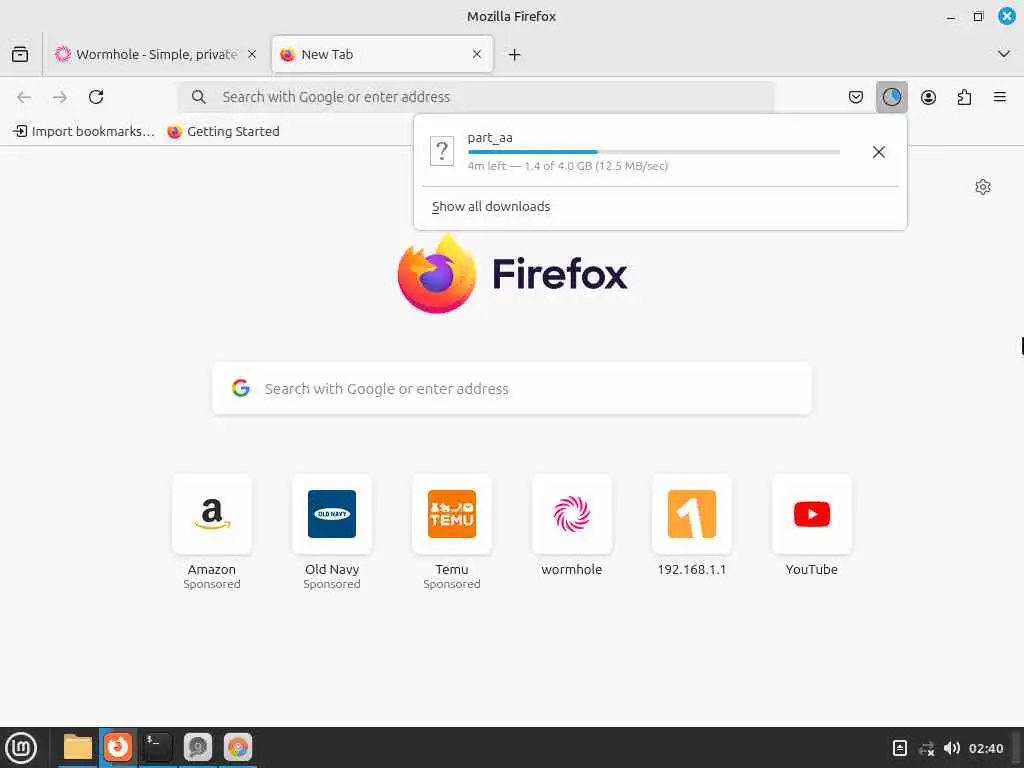Click the notes tray icon
This screenshot has width=1024, height=768.
click(x=899, y=748)
